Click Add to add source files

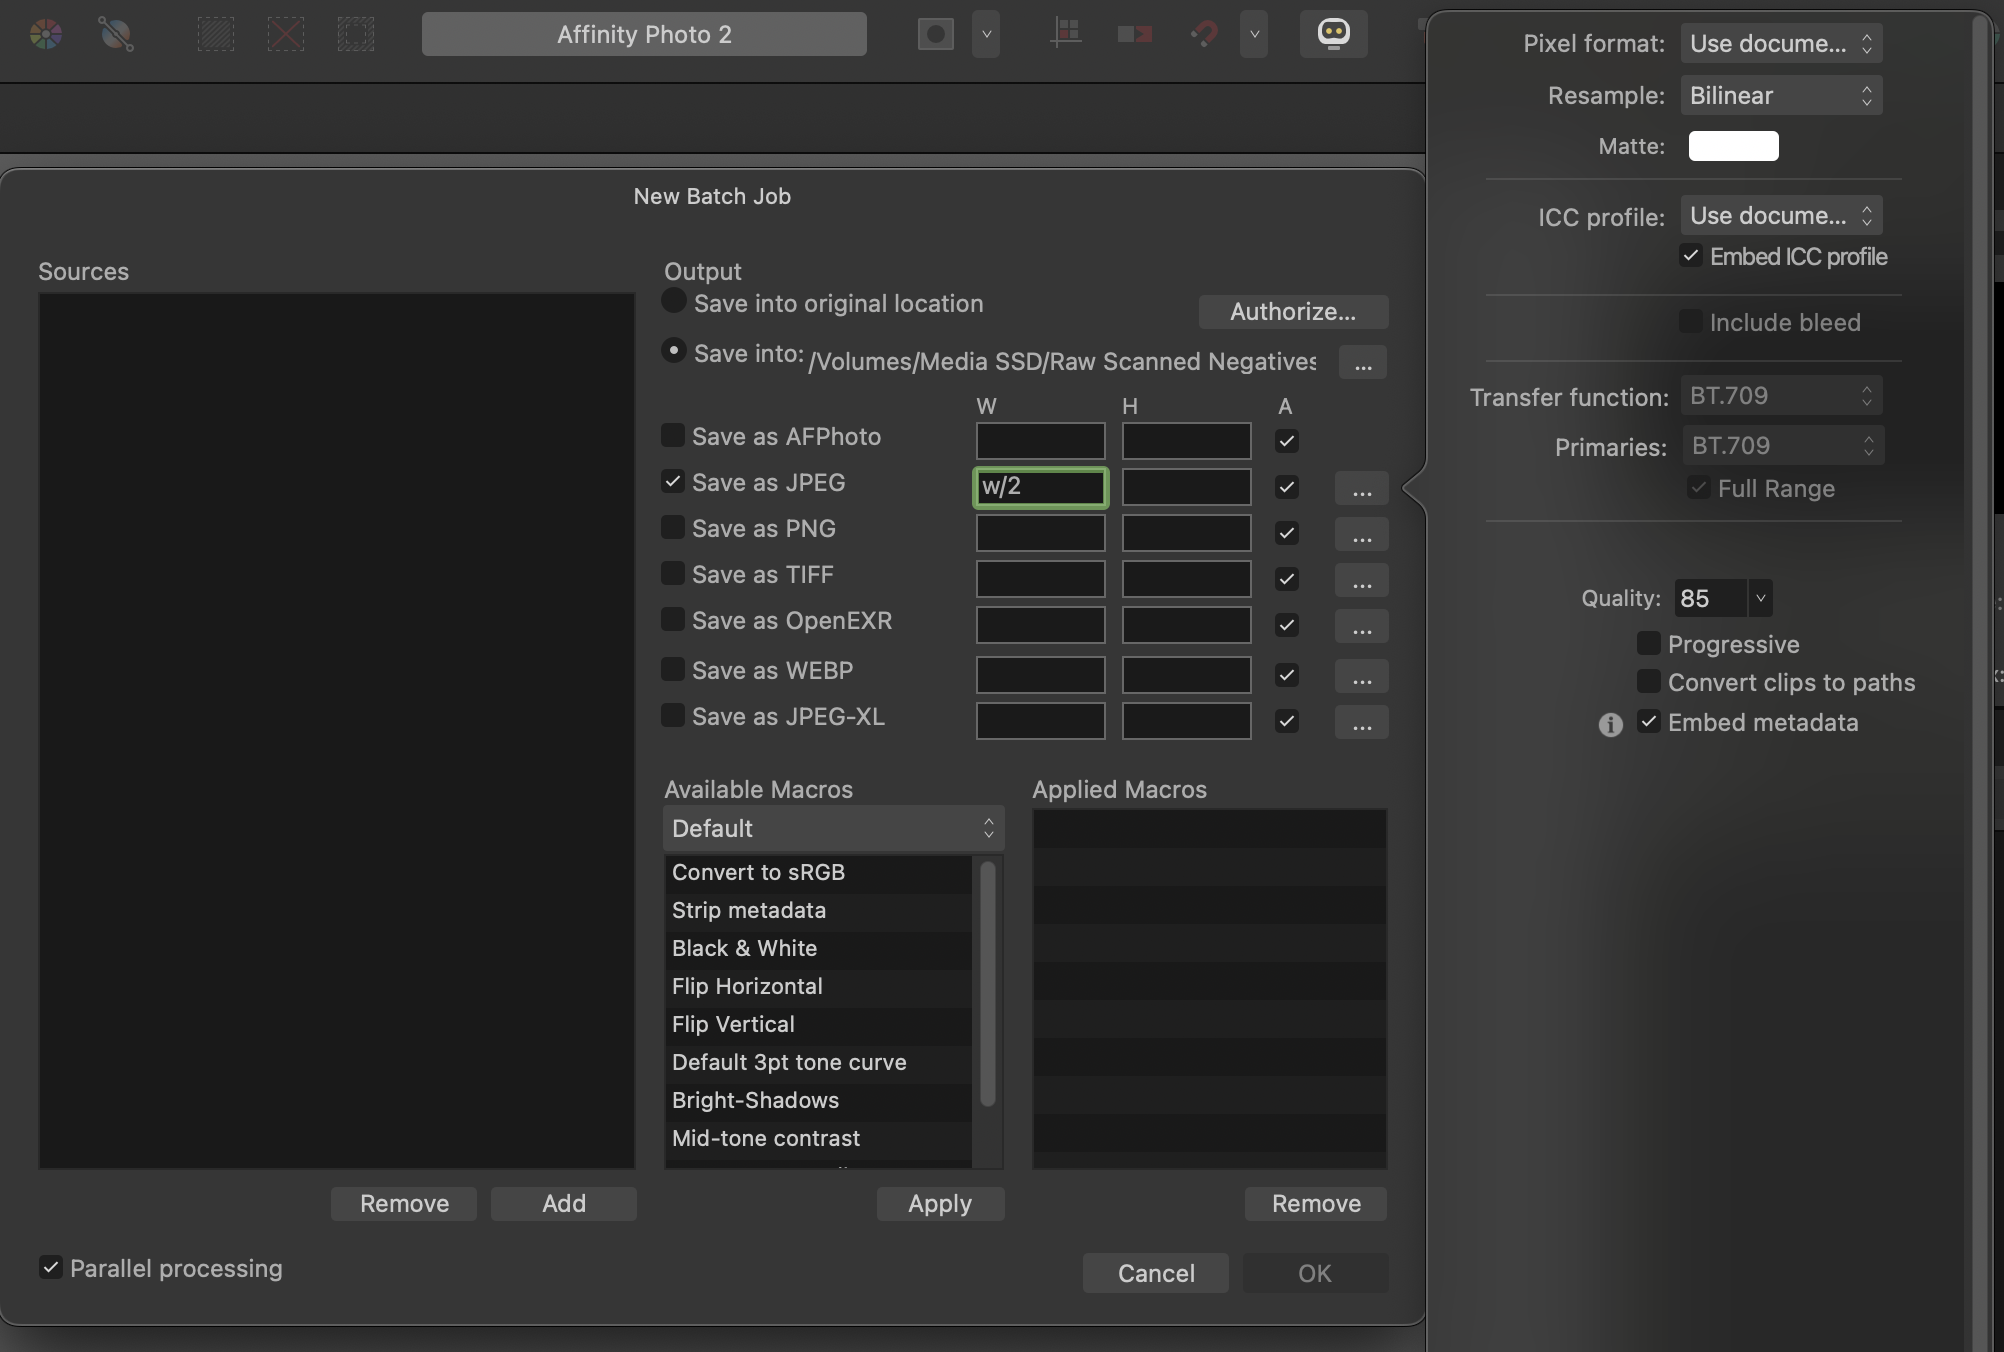click(x=564, y=1204)
